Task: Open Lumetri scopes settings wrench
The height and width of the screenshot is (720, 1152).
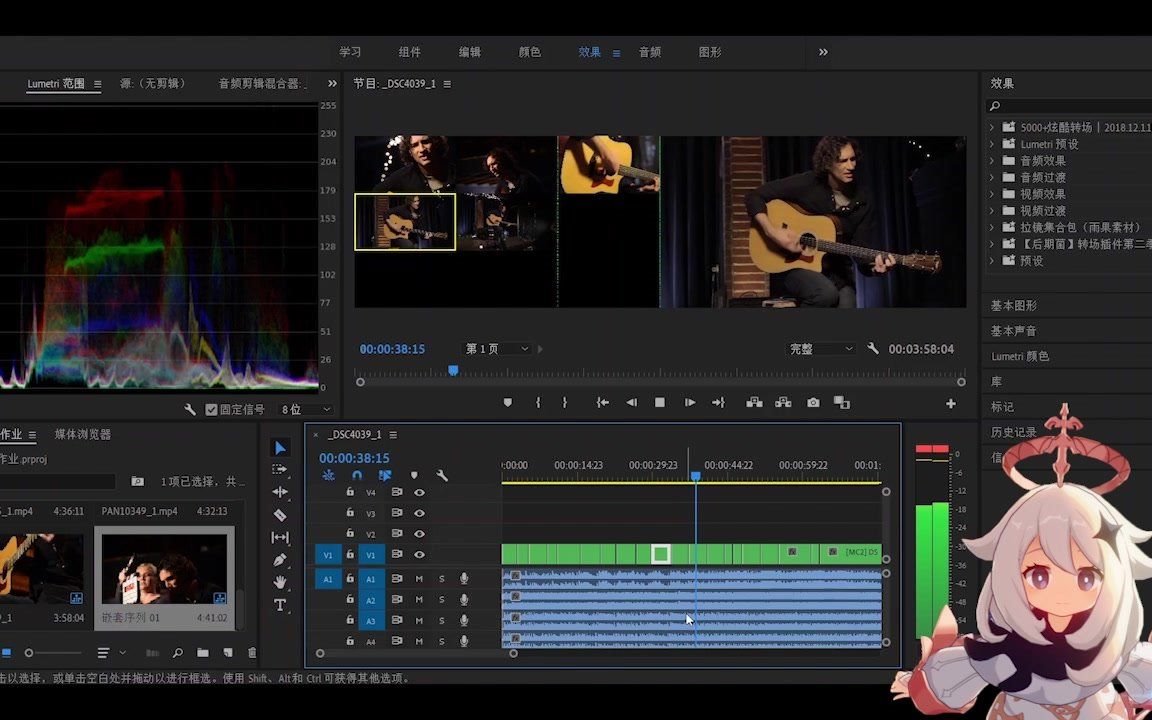Action: coord(190,409)
